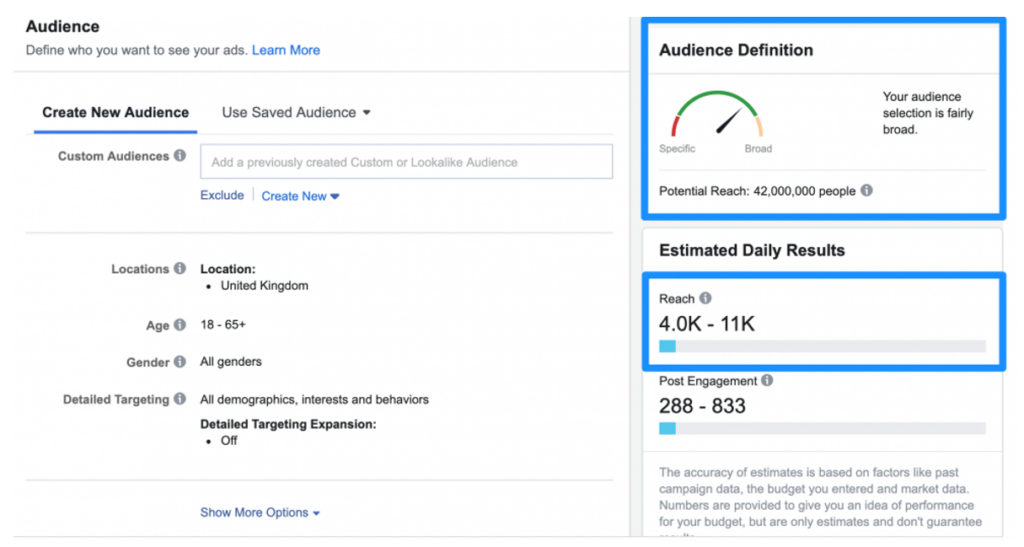Screen dimensions: 1024x547
Task: Click the 18 - 65+ age range
Action: point(223,324)
